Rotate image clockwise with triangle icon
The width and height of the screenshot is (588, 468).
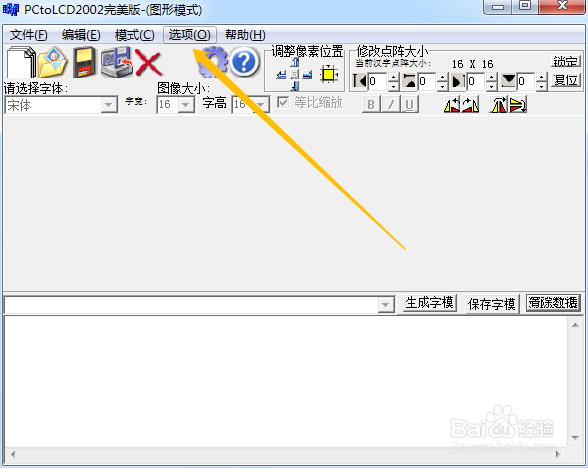470,104
